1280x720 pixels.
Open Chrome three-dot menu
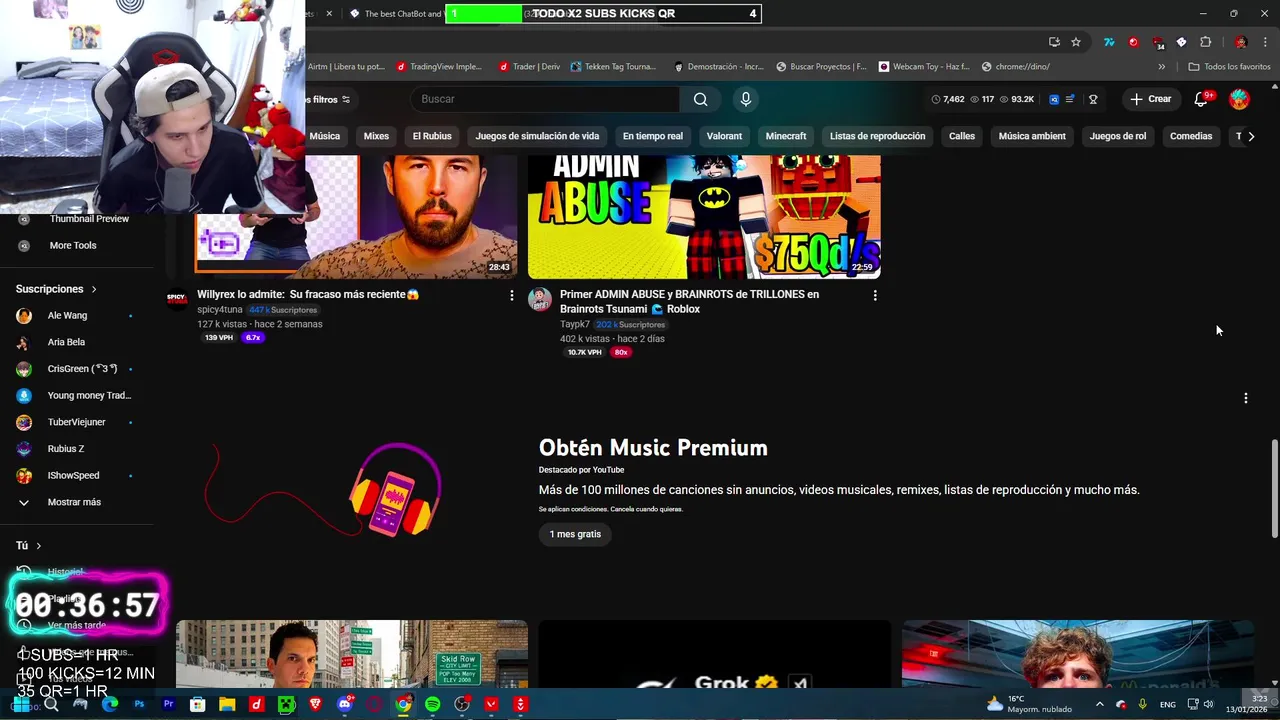(x=1266, y=42)
